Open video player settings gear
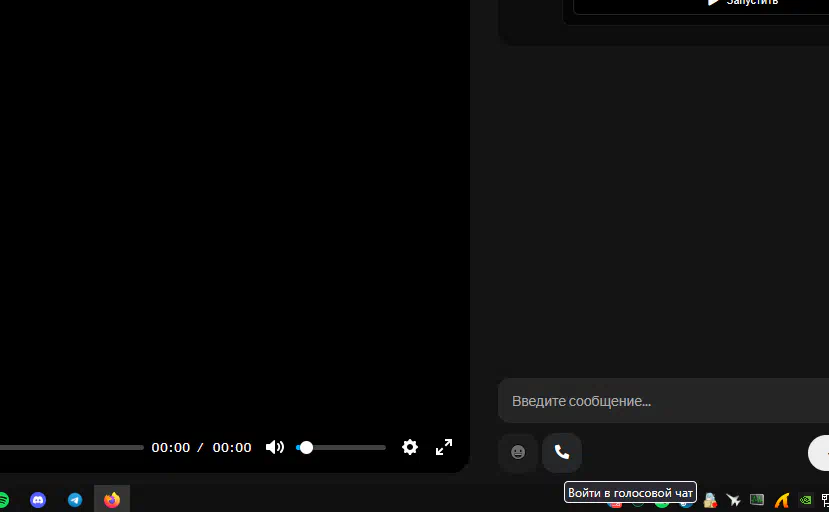The image size is (829, 512). [x=410, y=447]
